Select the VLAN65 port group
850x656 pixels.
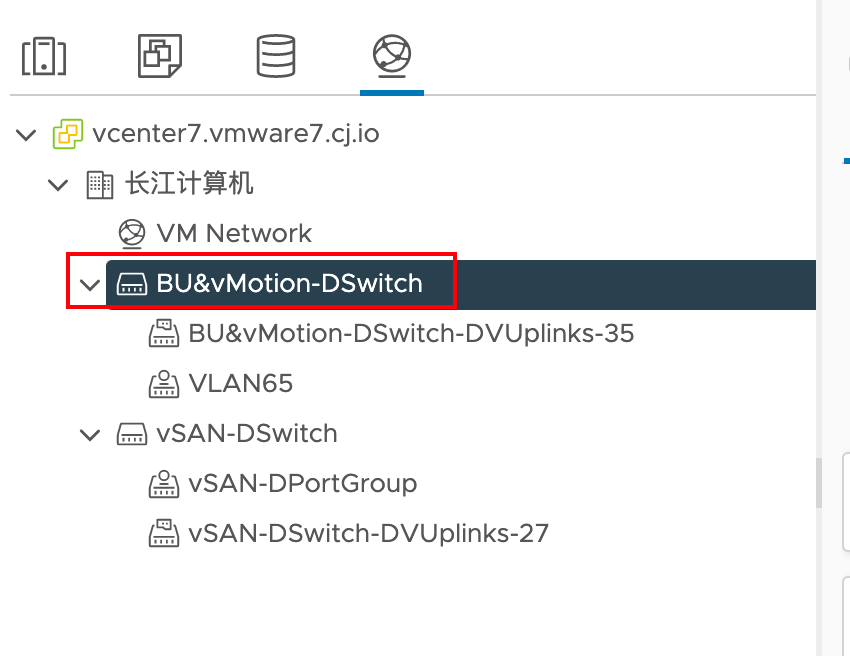point(240,384)
